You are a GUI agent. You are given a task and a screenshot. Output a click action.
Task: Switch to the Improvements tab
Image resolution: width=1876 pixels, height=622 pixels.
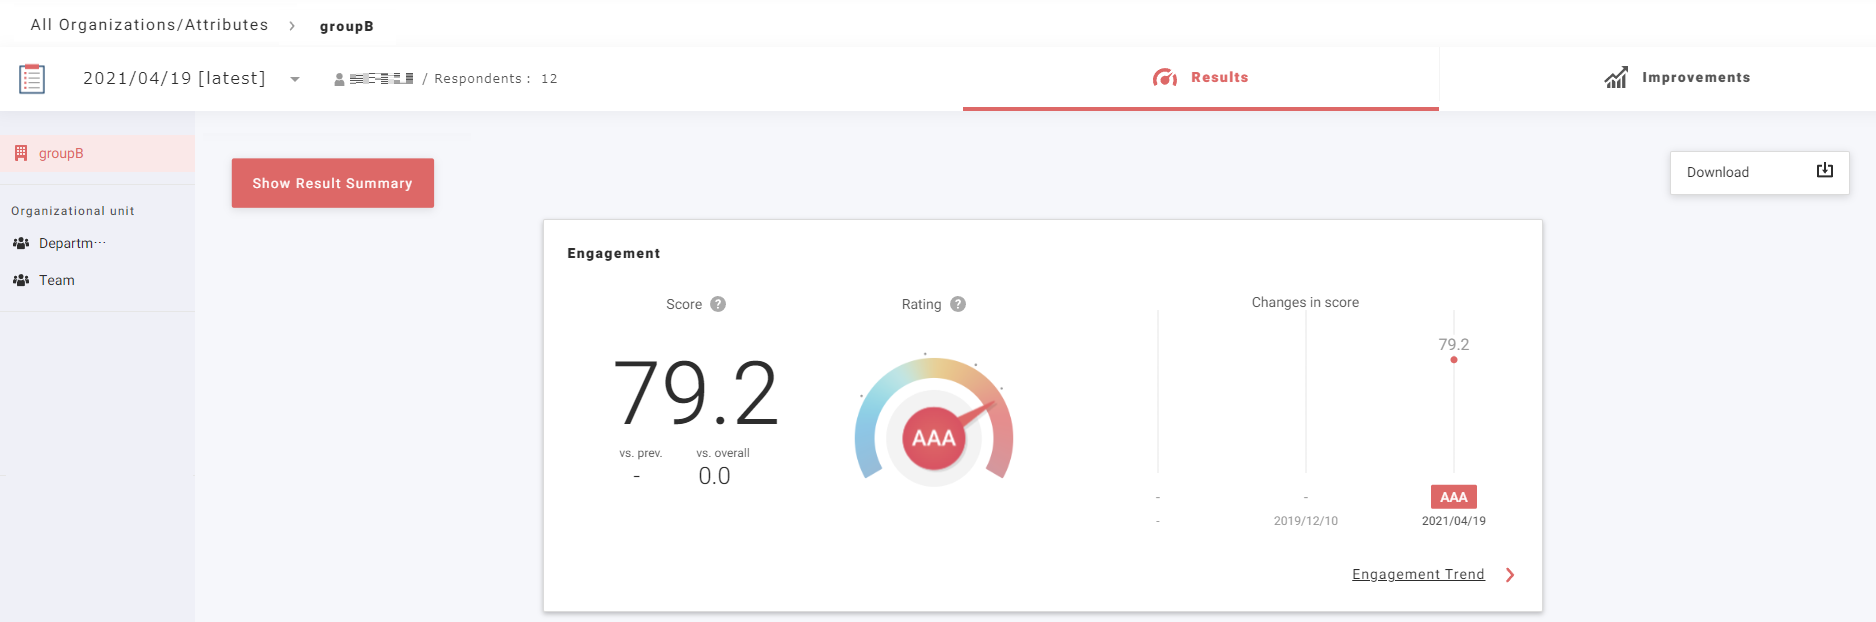1677,78
